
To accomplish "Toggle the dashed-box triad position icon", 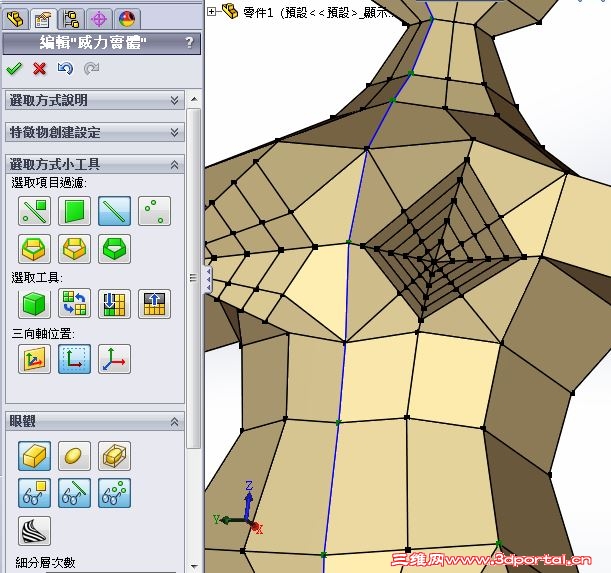I will point(74,359).
